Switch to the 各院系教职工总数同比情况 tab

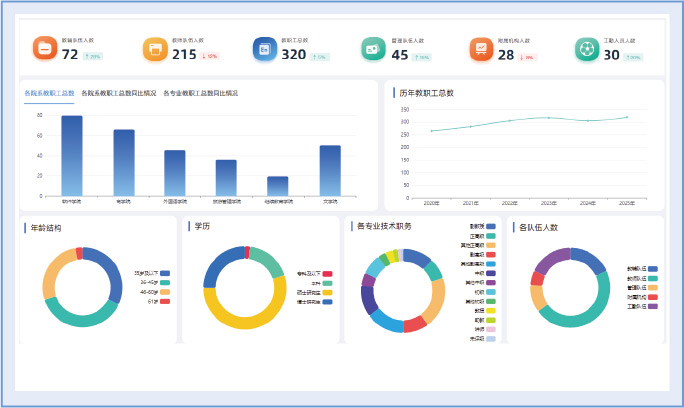[x=119, y=93]
